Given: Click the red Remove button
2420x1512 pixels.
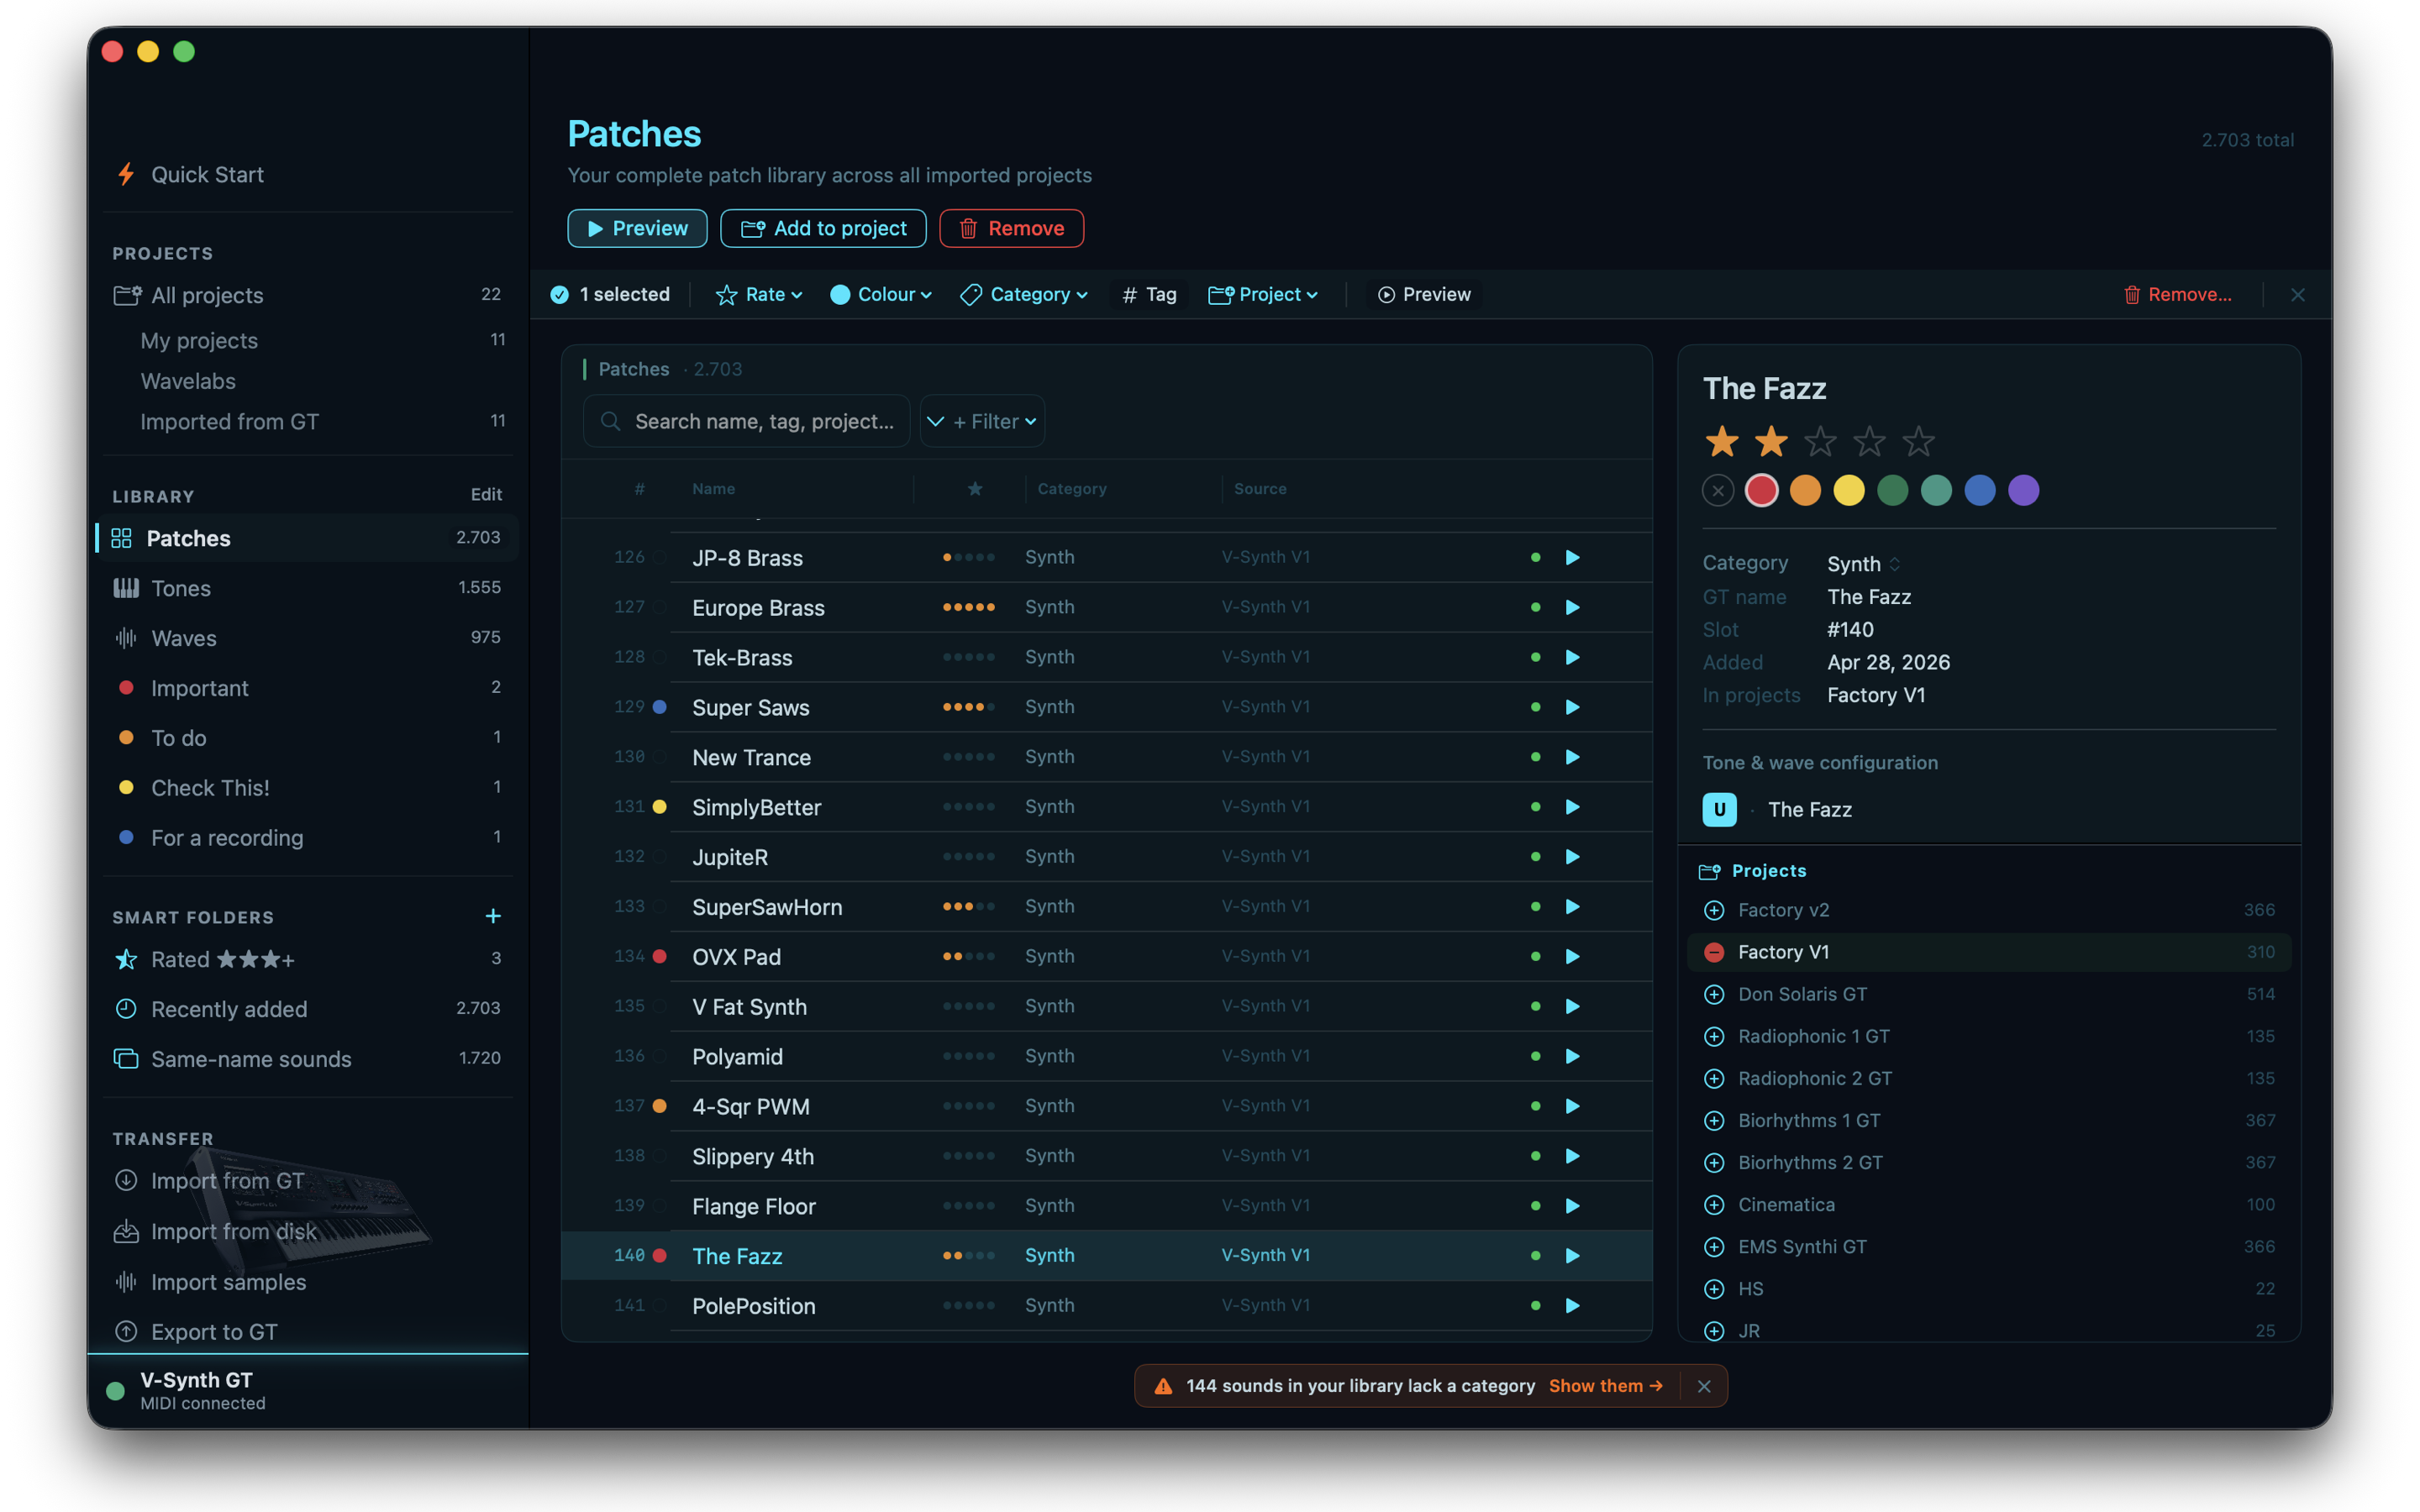Looking at the screenshot, I should point(1011,228).
